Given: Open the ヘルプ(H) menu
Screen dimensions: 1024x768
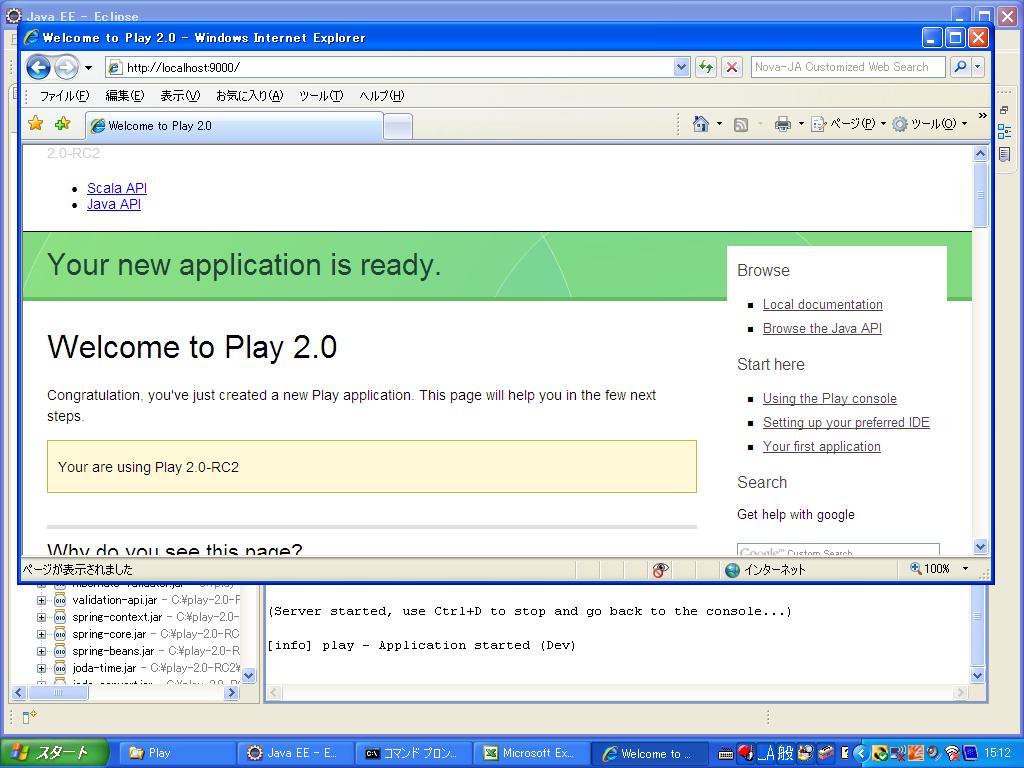Looking at the screenshot, I should pyautogui.click(x=381, y=96).
